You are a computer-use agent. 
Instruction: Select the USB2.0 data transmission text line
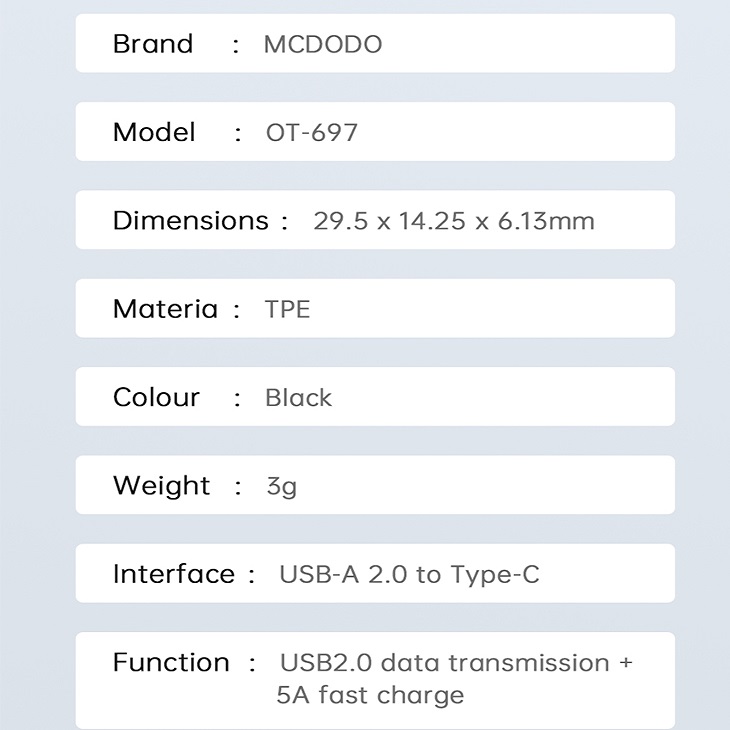point(456,662)
